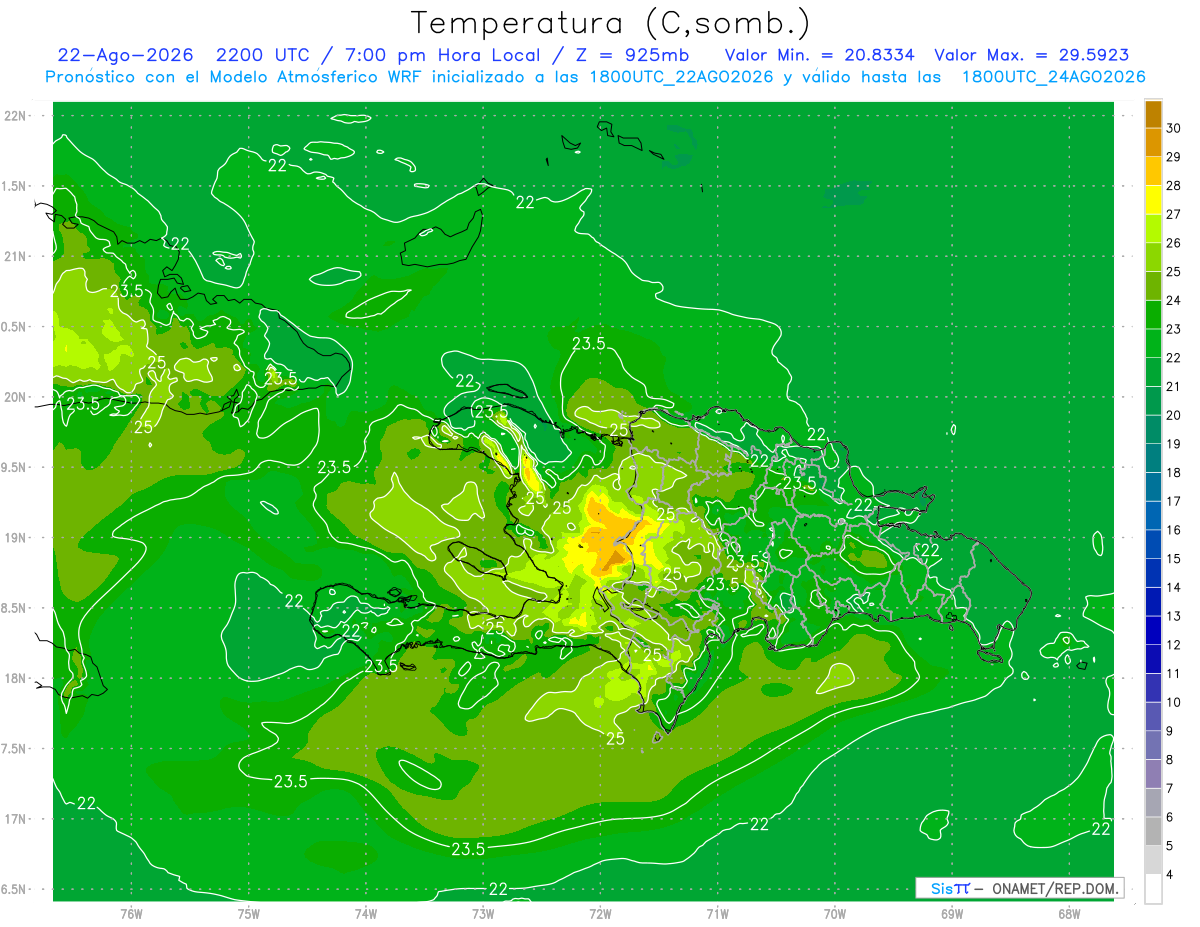Pick the green swatch between legend 22 and 23

tap(1153, 343)
